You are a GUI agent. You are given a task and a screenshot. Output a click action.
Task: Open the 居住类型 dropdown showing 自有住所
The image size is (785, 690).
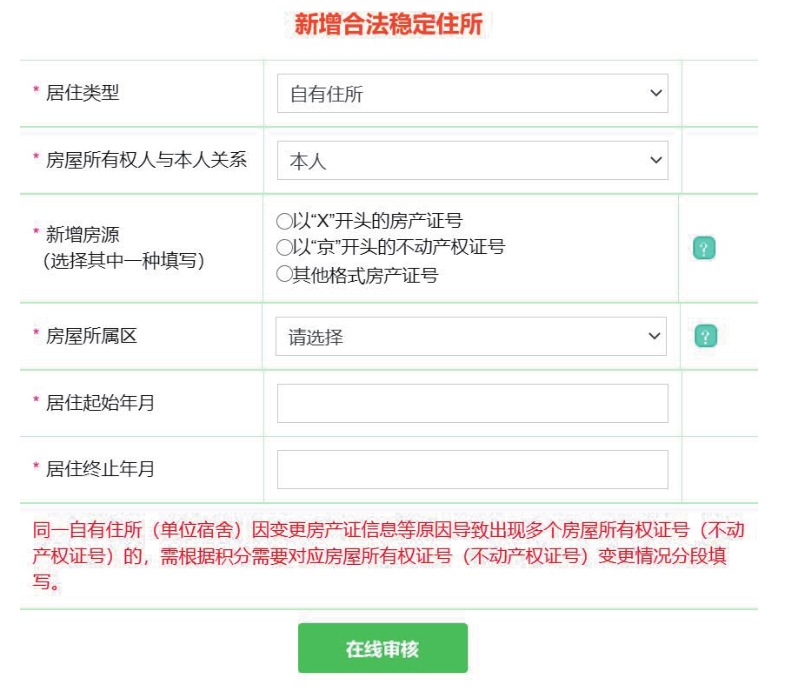pyautogui.click(x=472, y=94)
